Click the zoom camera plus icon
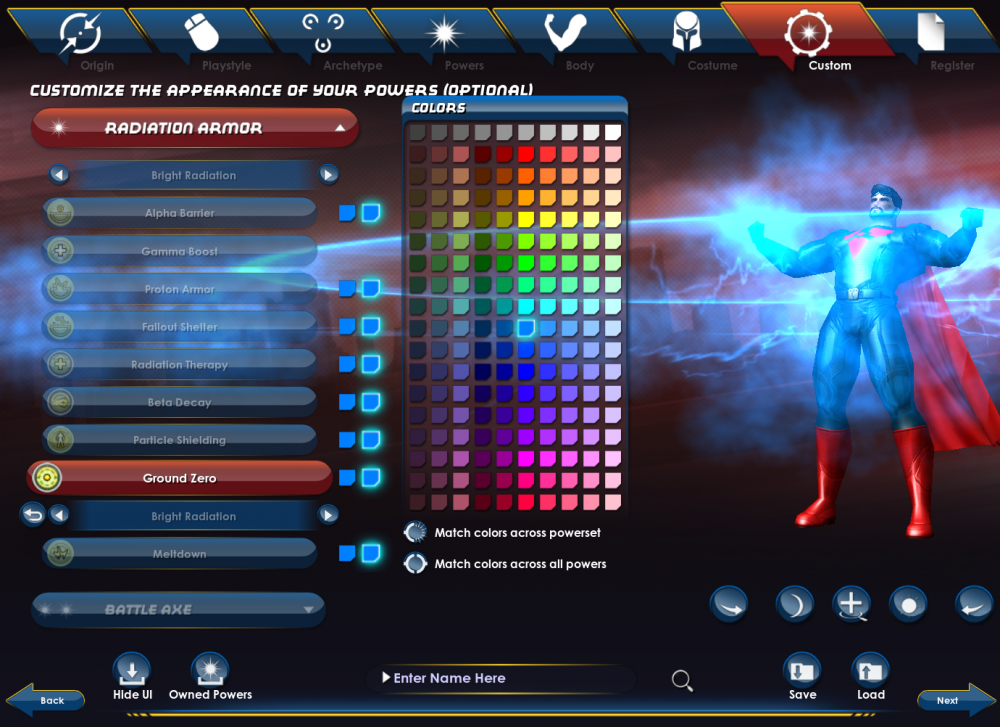 click(x=851, y=604)
